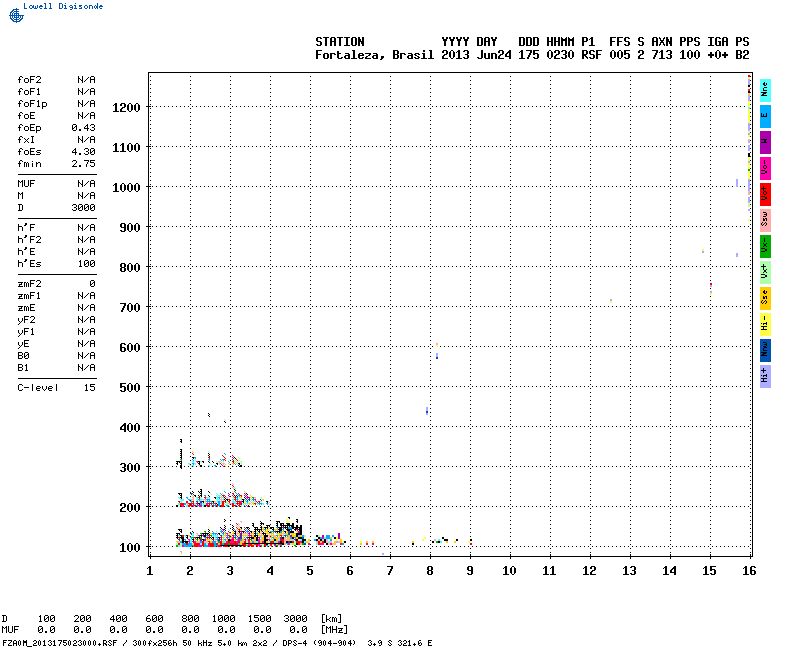Click the y-axis label 1200
The height and width of the screenshot is (650, 800).
tap(126, 108)
